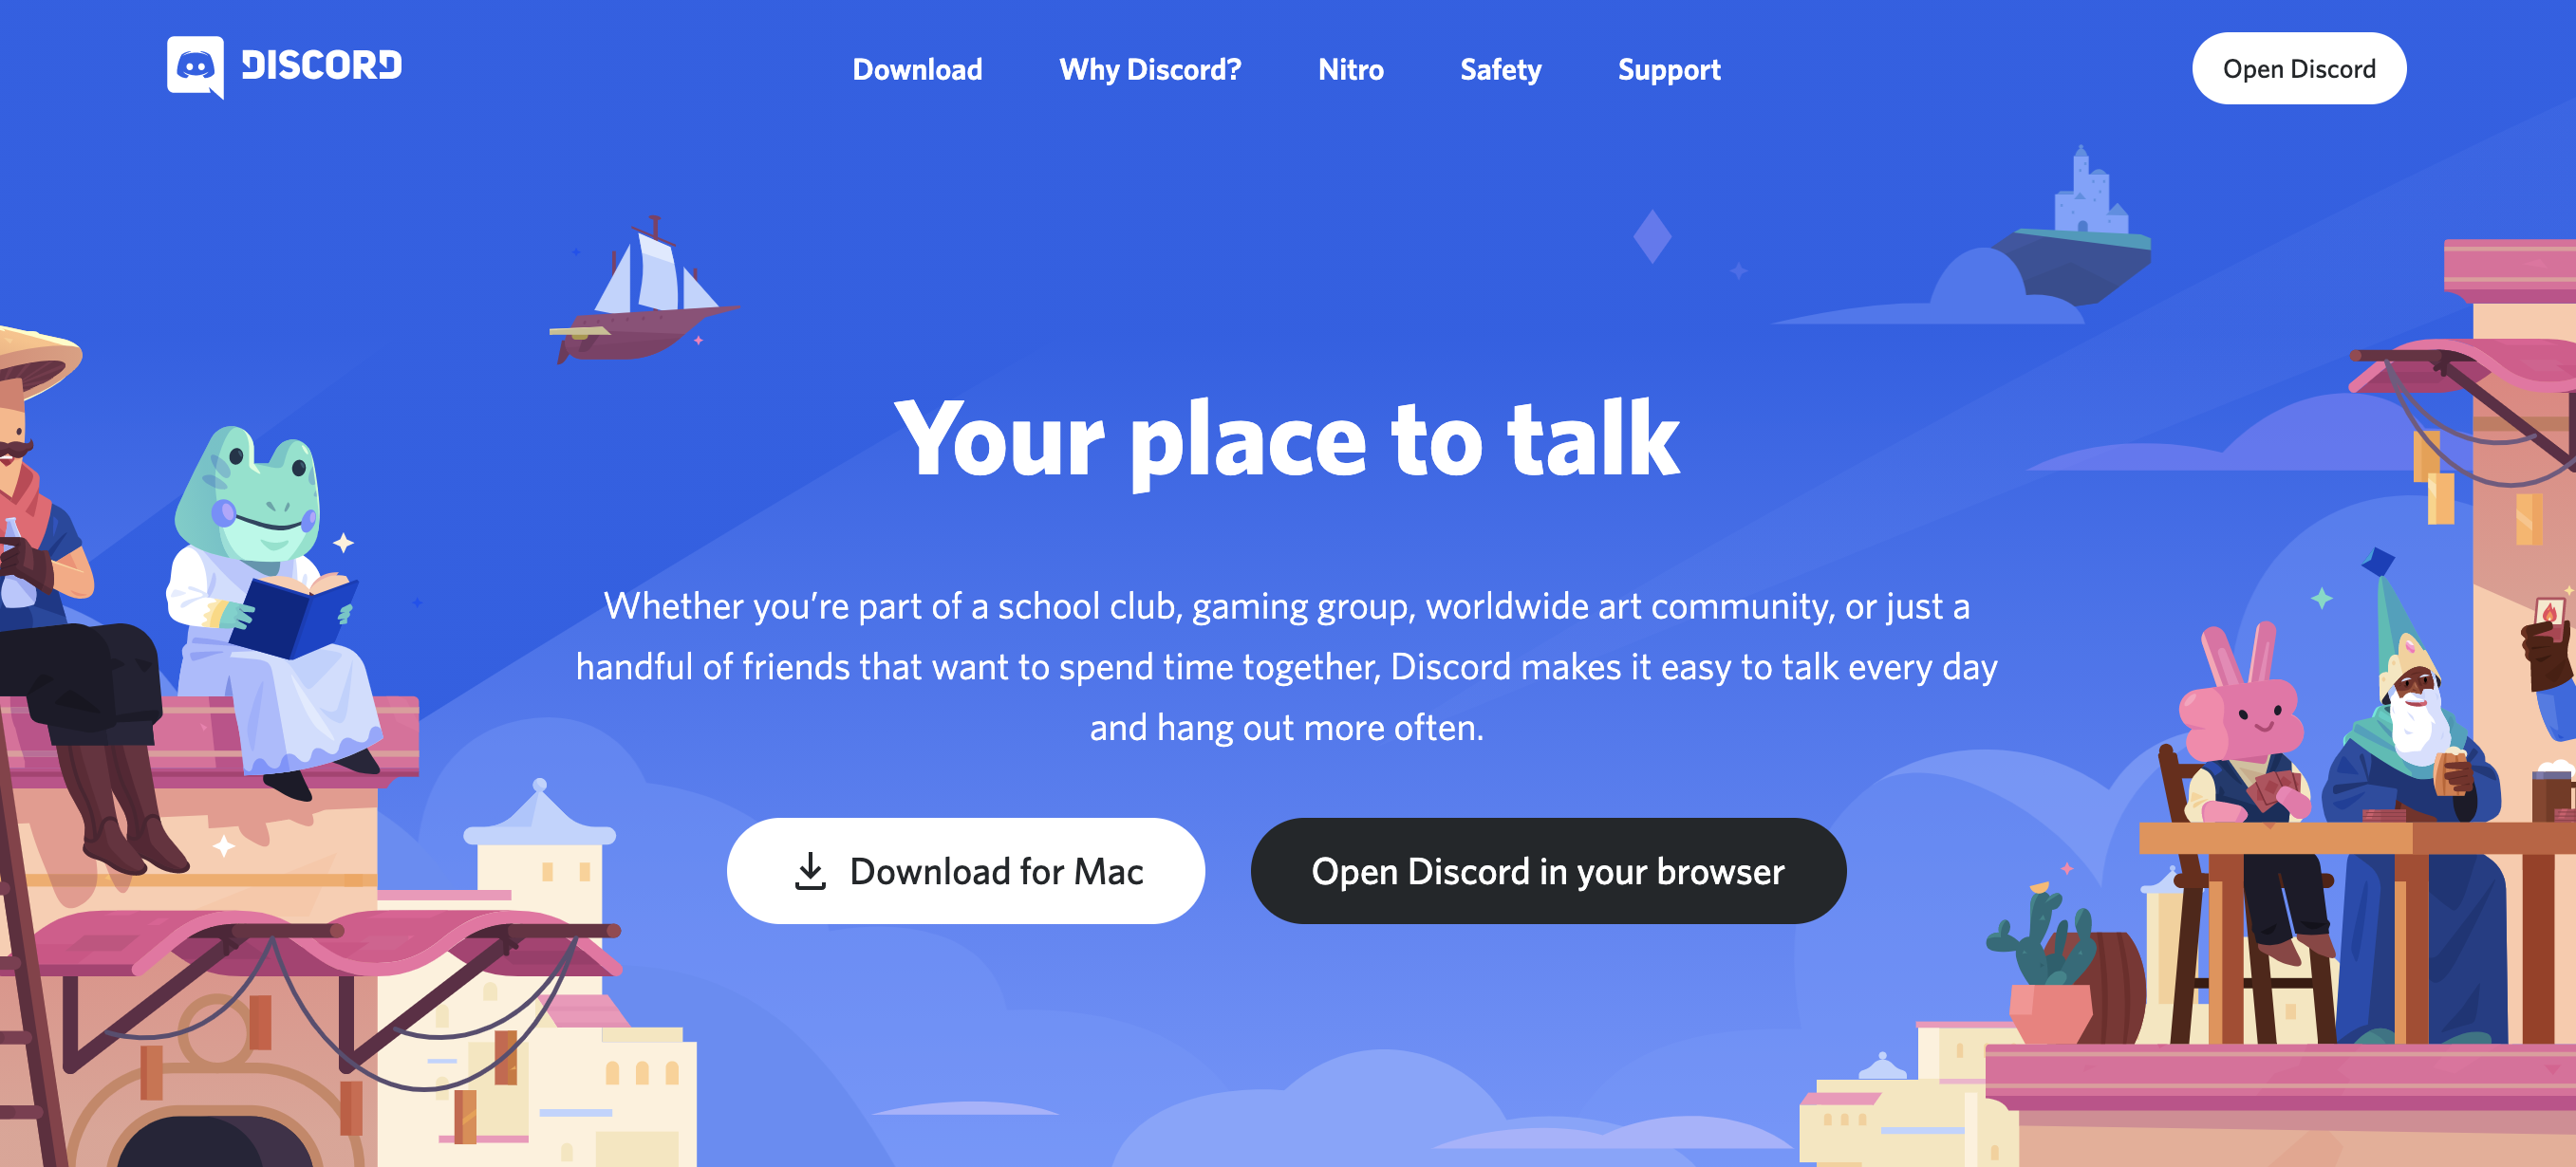Click the download arrow icon on button
2576x1167 pixels.
pos(812,872)
